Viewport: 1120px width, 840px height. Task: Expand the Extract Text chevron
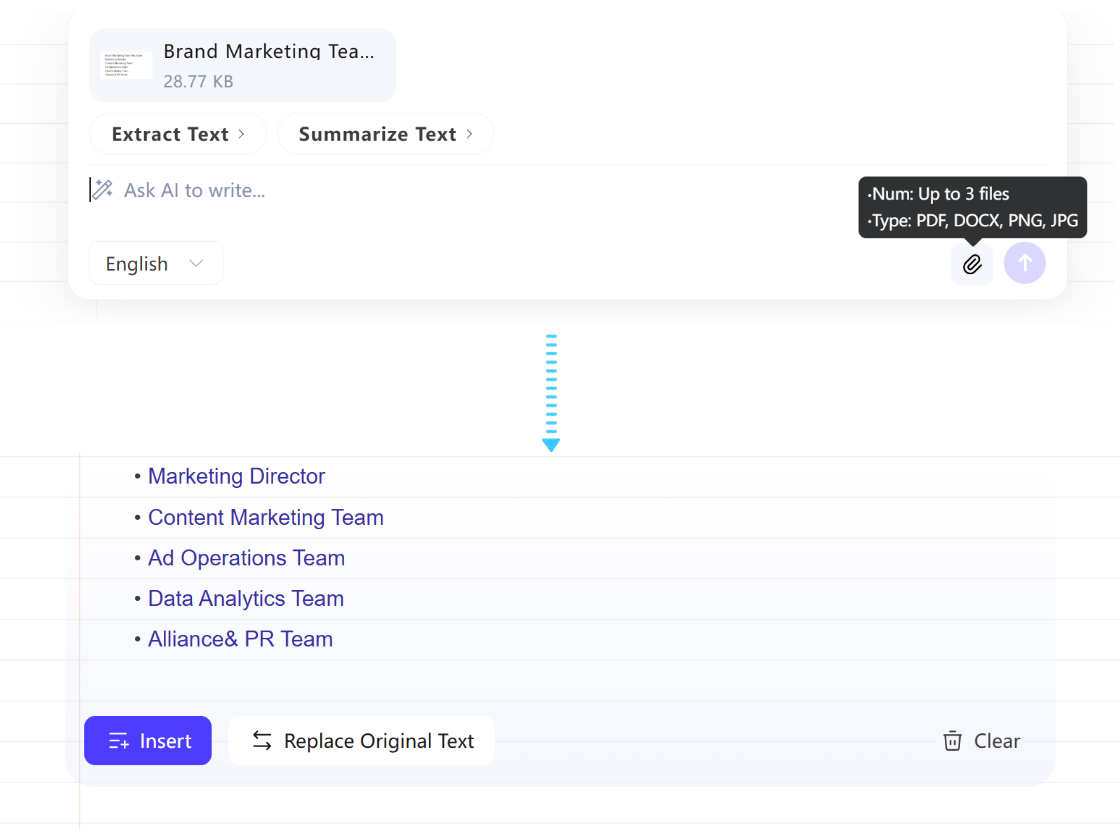pos(241,134)
